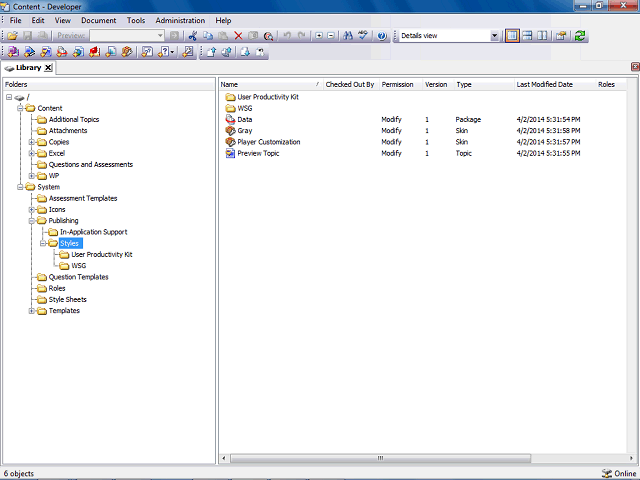Click the Paste clipboard icon
This screenshot has width=640, height=480.
click(x=223, y=36)
